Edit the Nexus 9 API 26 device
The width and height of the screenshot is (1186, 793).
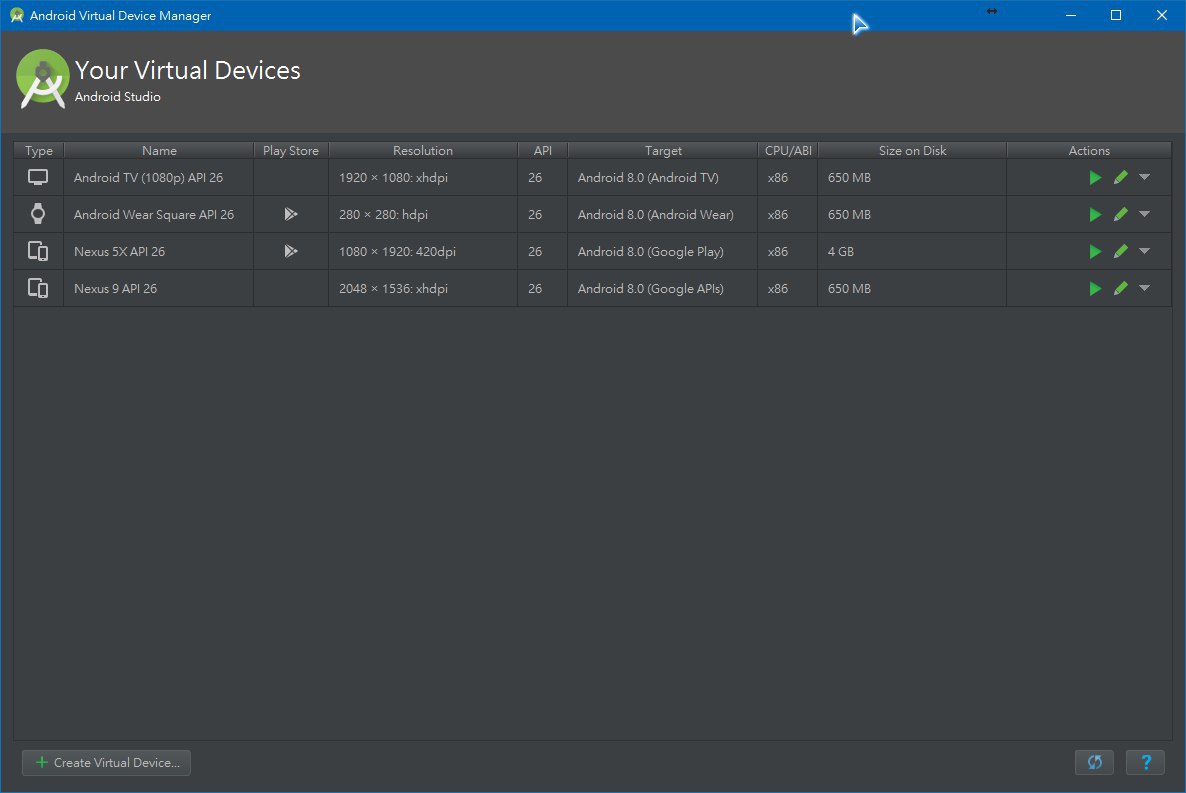(x=1120, y=289)
